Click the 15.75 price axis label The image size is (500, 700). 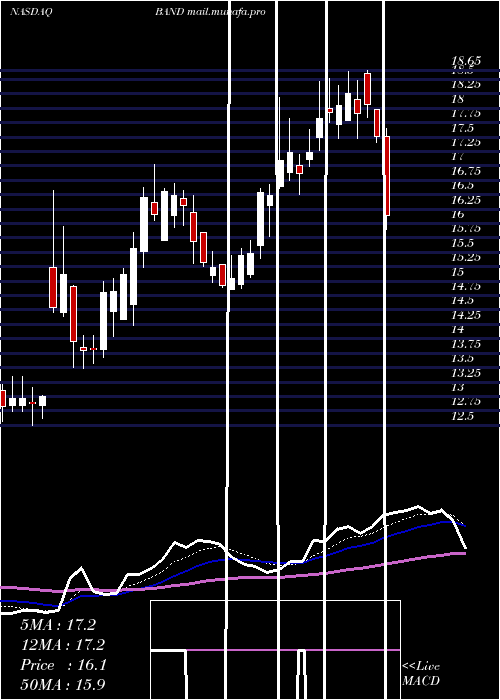(466, 229)
